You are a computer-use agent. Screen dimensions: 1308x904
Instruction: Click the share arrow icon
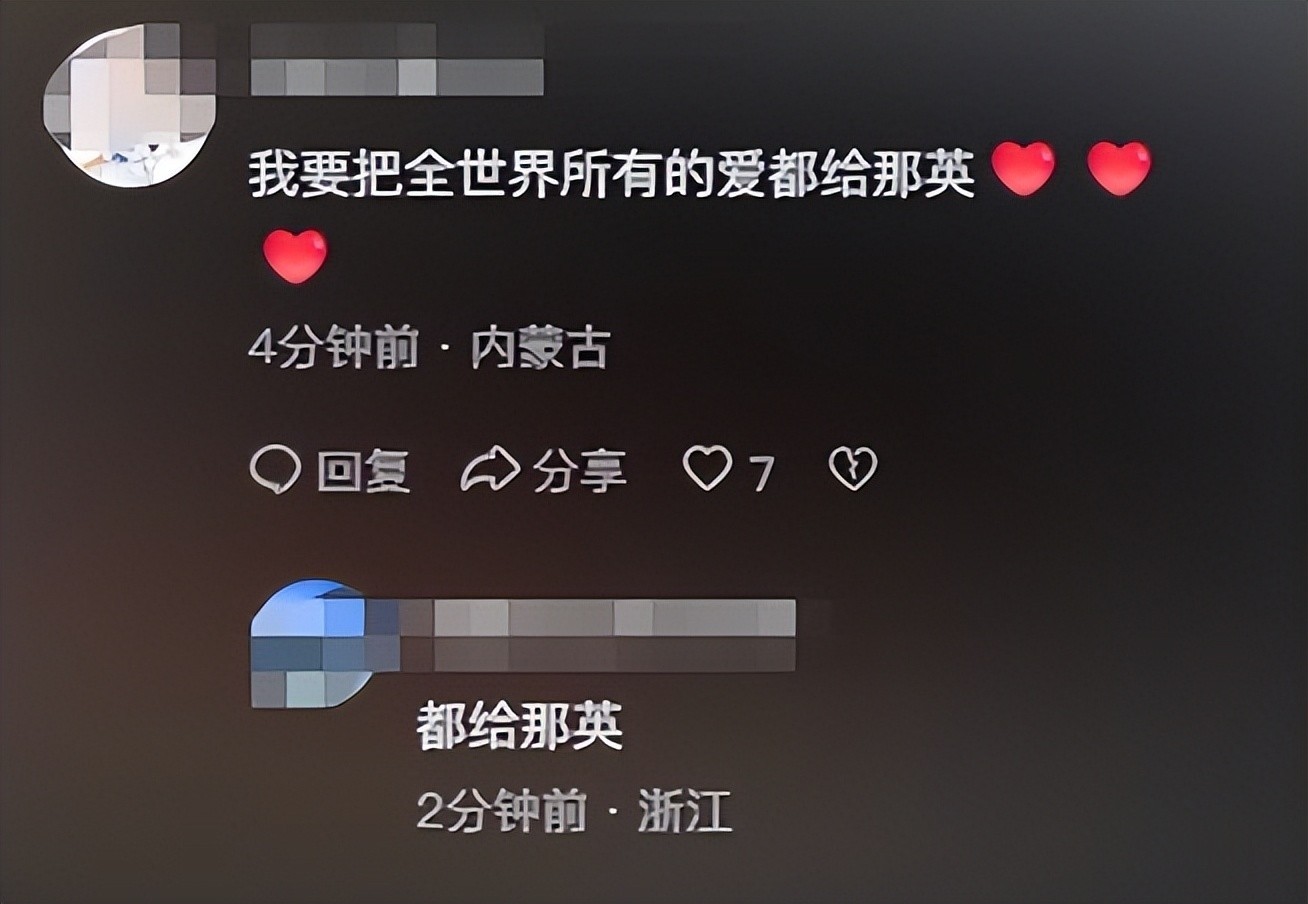[490, 469]
